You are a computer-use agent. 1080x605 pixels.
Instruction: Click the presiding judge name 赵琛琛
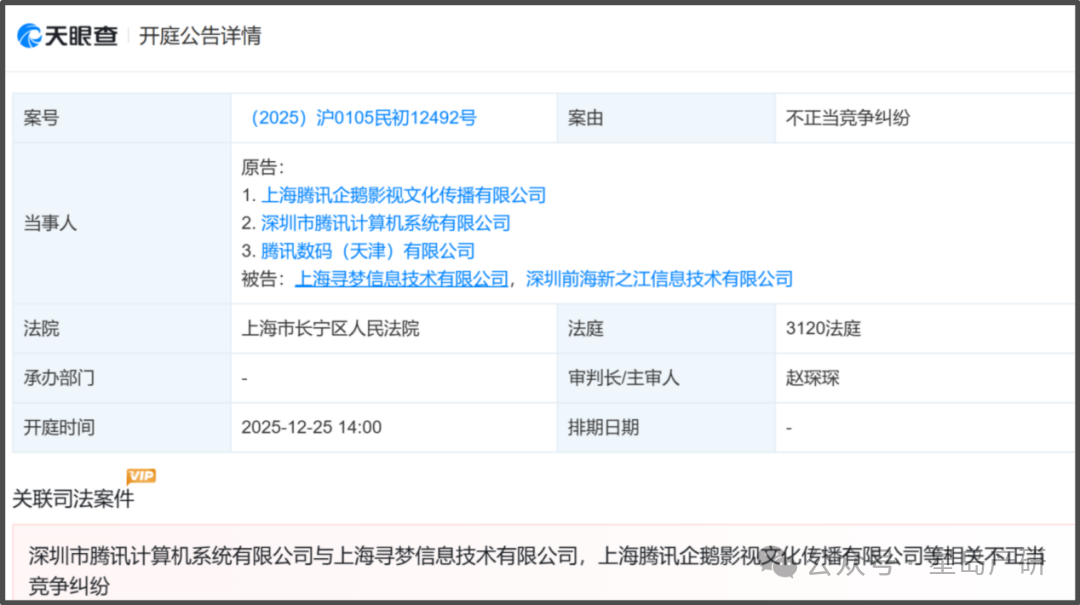tap(813, 378)
